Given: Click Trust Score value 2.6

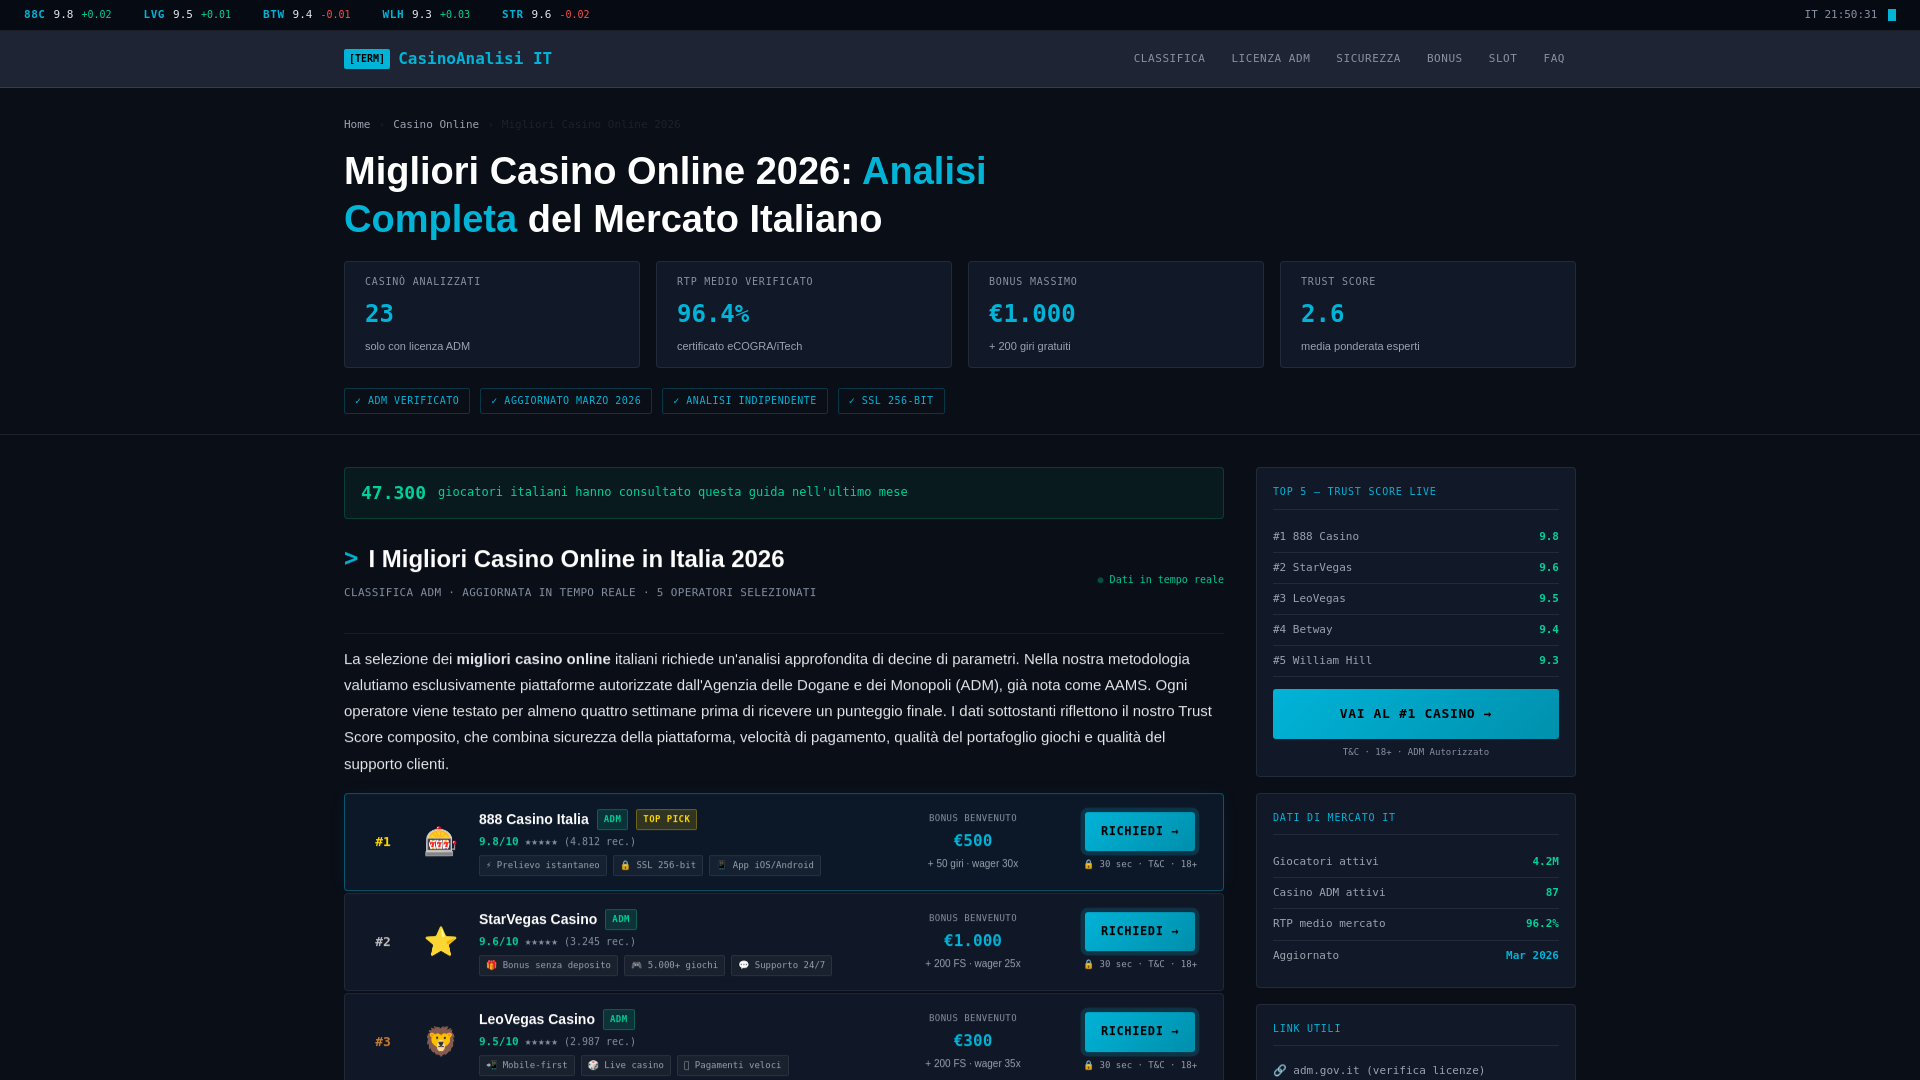Looking at the screenshot, I should [x=1322, y=314].
